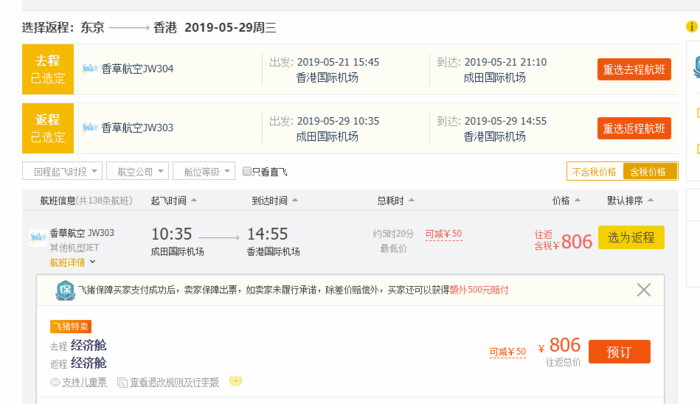The image size is (700, 404).
Task: Click 重选去程航班 button
Action: point(634,69)
